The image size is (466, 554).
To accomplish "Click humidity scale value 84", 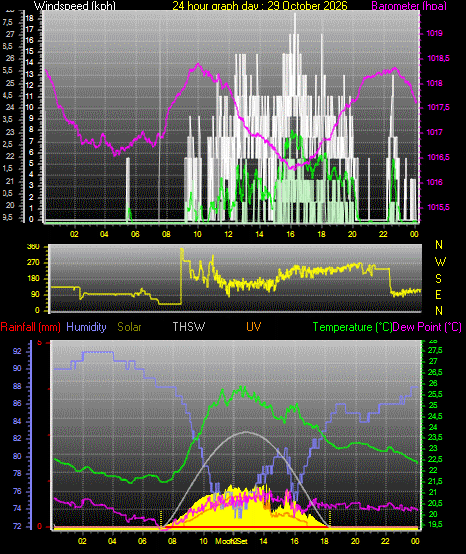I will (x=17, y=422).
